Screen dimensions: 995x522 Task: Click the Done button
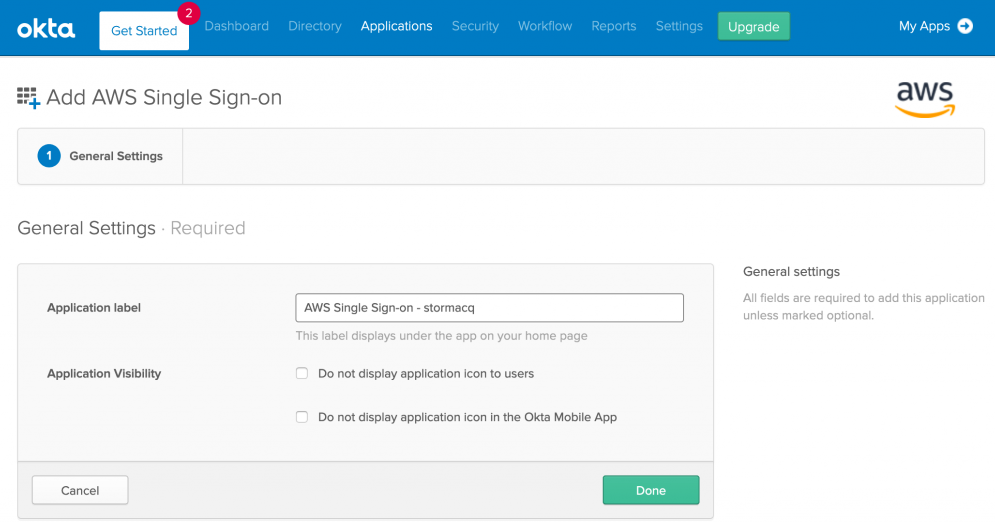click(x=651, y=490)
